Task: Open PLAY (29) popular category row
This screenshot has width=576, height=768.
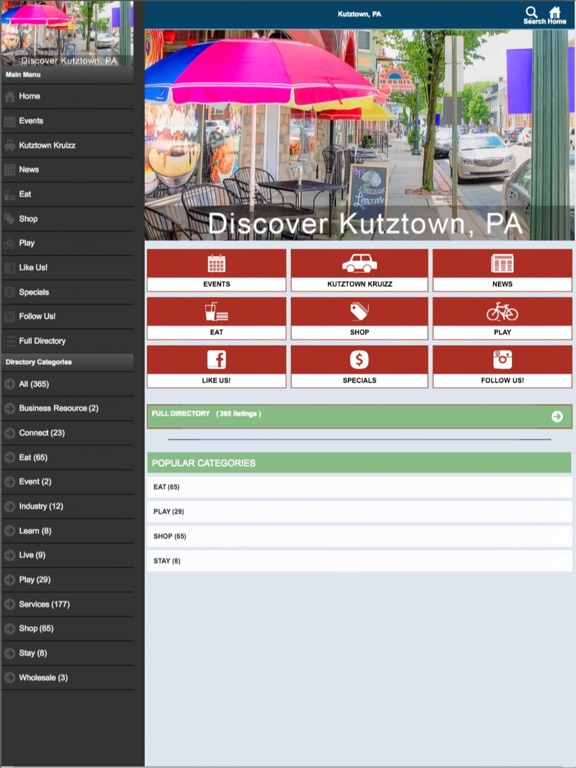Action: point(360,512)
